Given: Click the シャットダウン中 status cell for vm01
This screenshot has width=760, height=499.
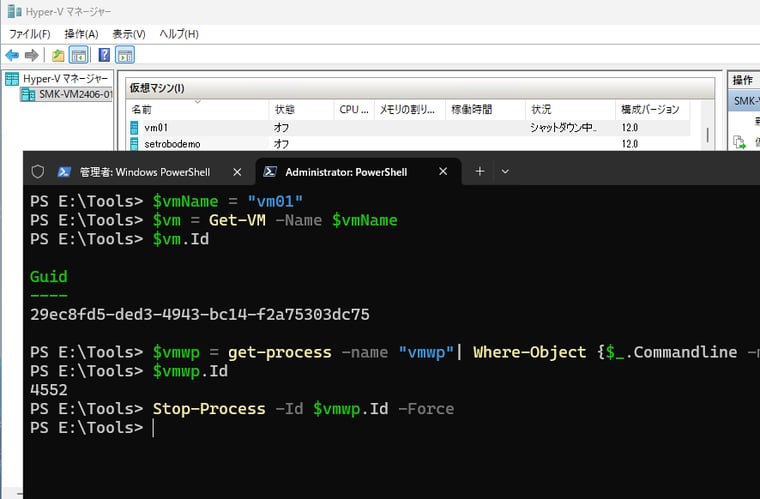Looking at the screenshot, I should (563, 127).
